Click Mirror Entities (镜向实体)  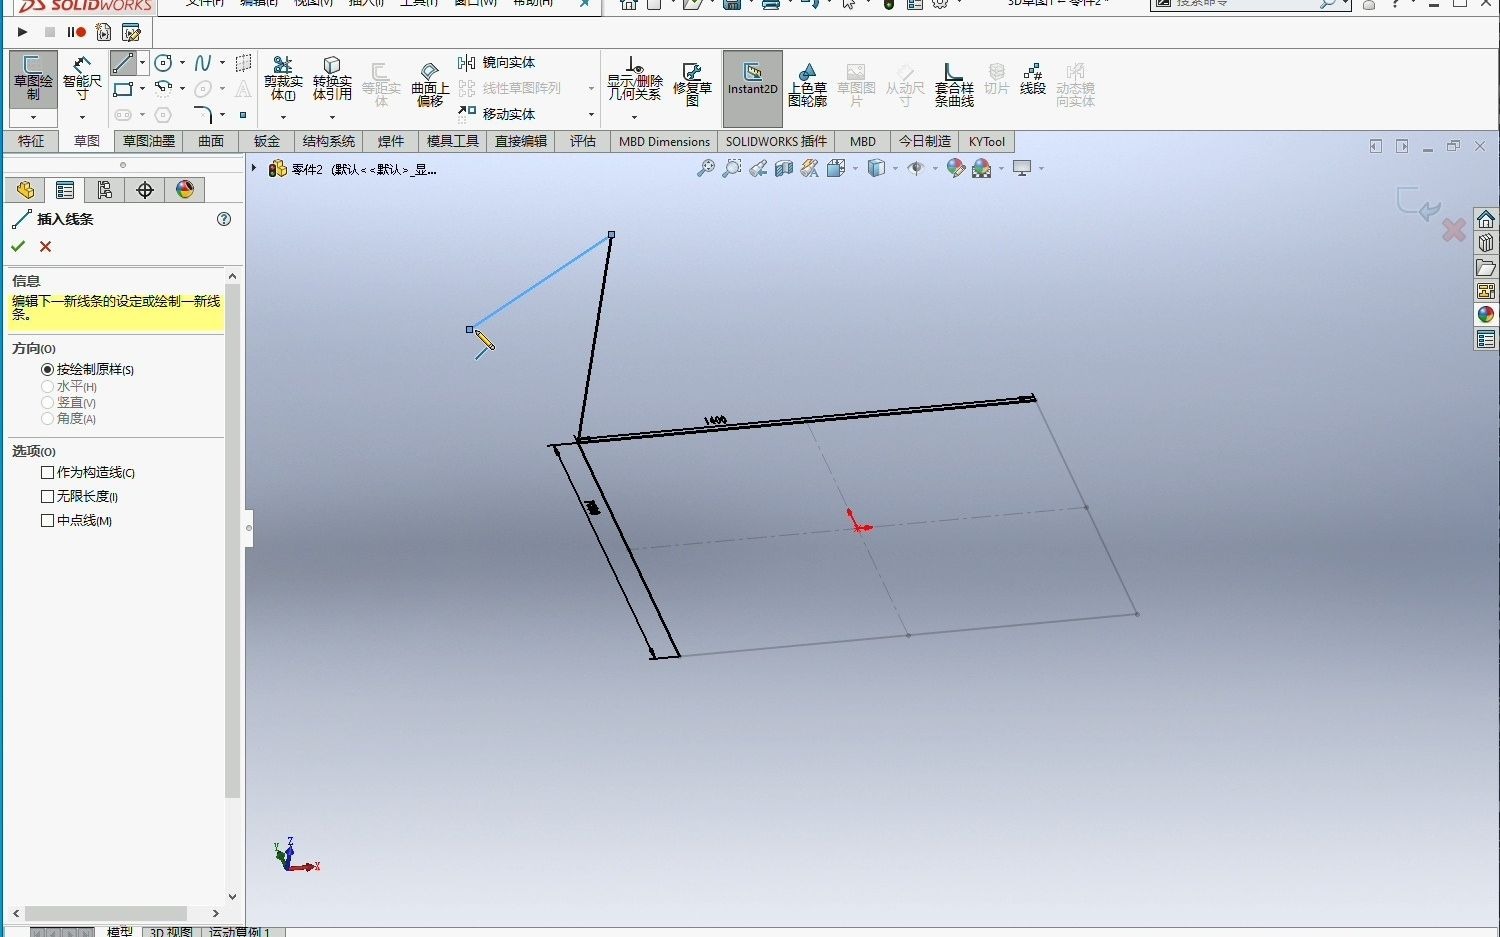[497, 62]
